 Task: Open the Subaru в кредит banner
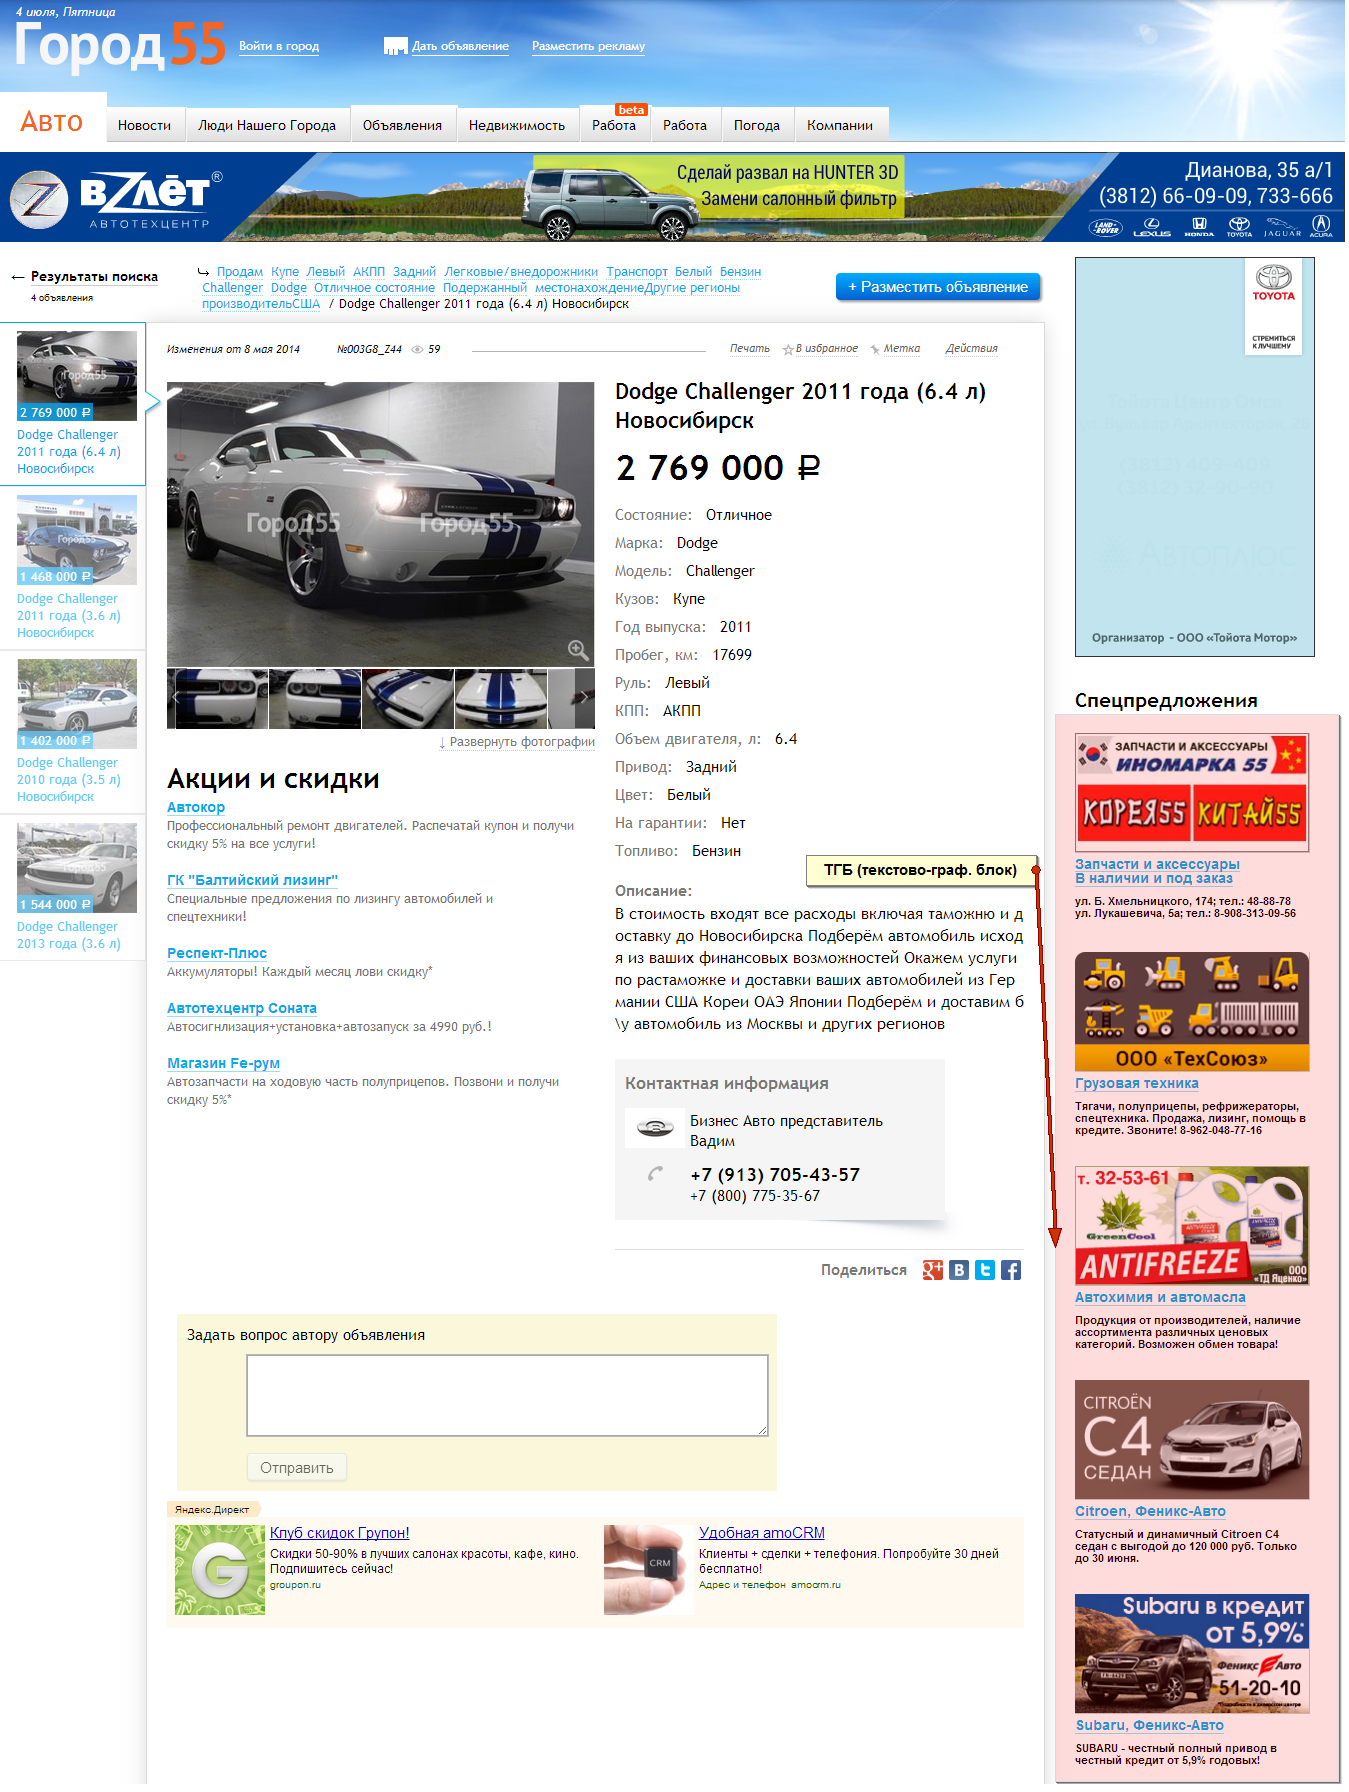[1192, 1654]
